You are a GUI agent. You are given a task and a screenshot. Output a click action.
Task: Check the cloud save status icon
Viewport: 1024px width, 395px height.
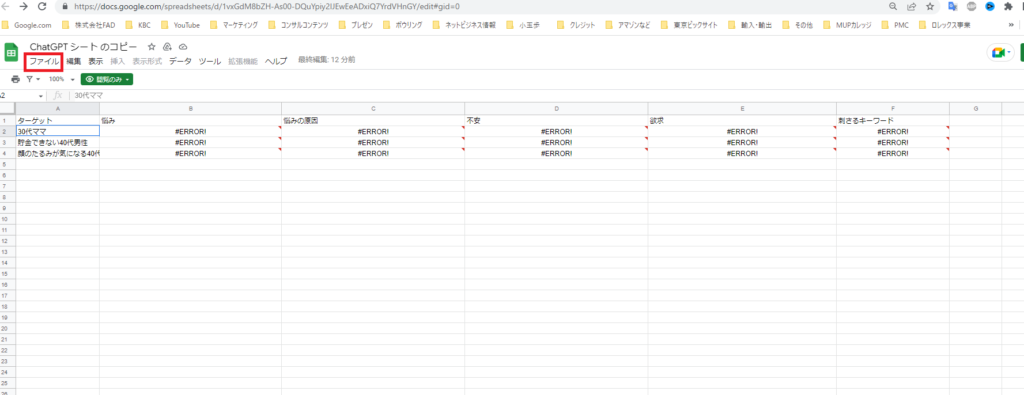click(183, 47)
